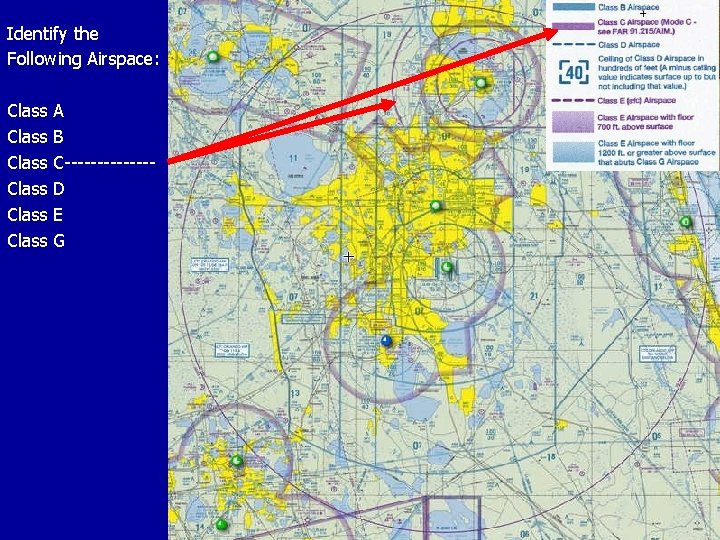Click green pin in the lower-left yellow cluster

point(237,460)
